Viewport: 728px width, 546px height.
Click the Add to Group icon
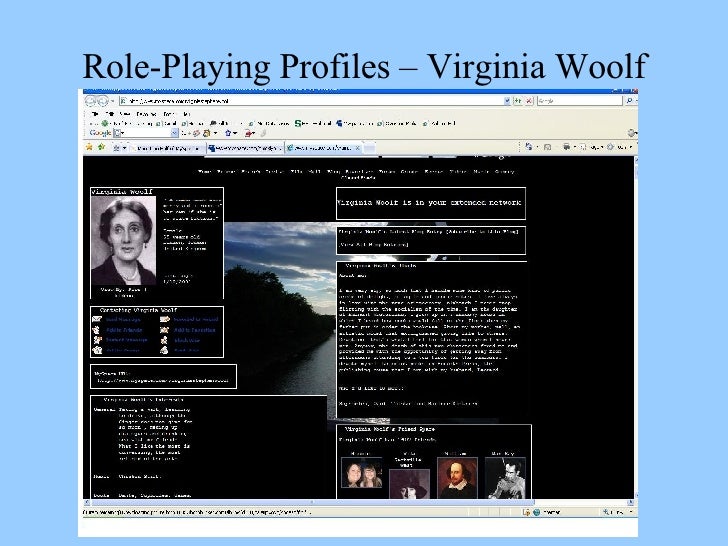99,351
